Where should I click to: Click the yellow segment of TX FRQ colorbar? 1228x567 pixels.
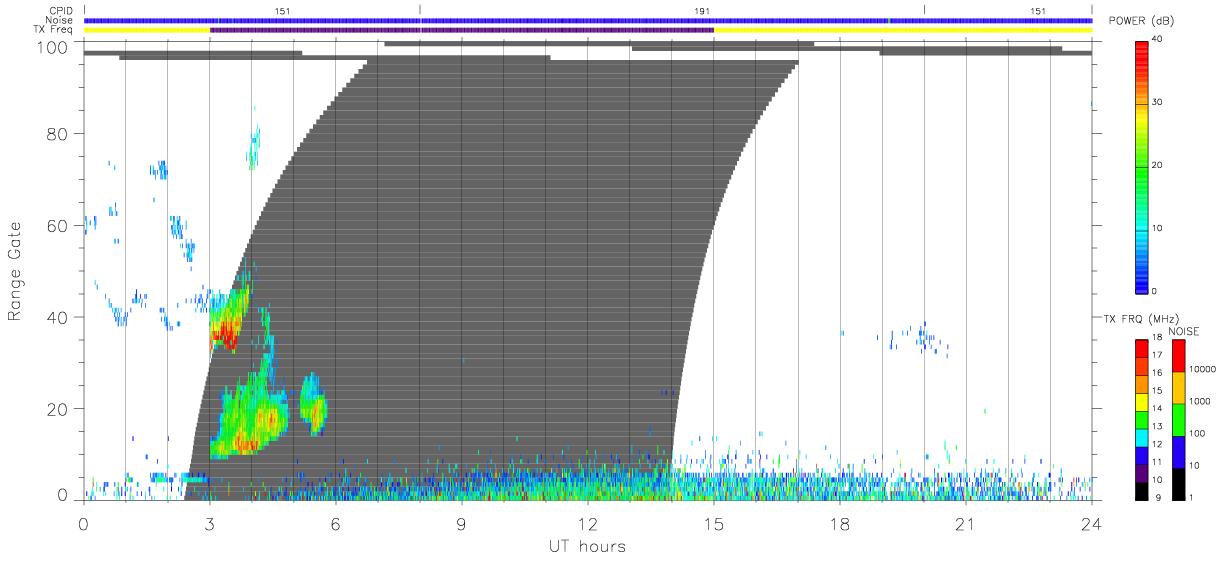(x=1141, y=402)
